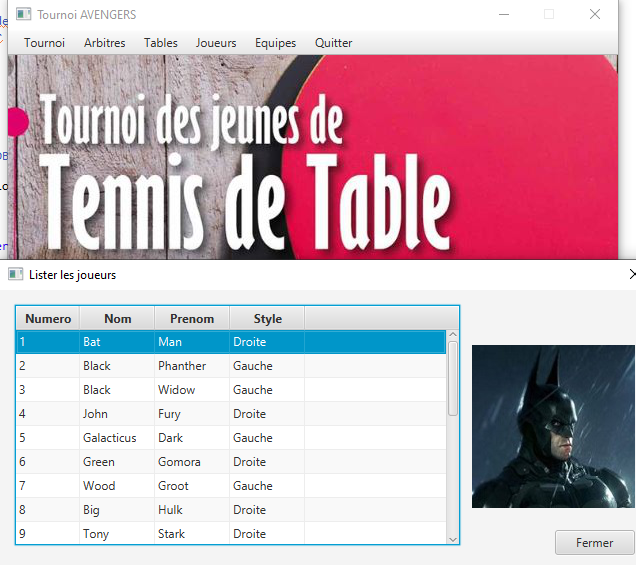
Task: Open the Tournoi menu
Action: click(44, 43)
